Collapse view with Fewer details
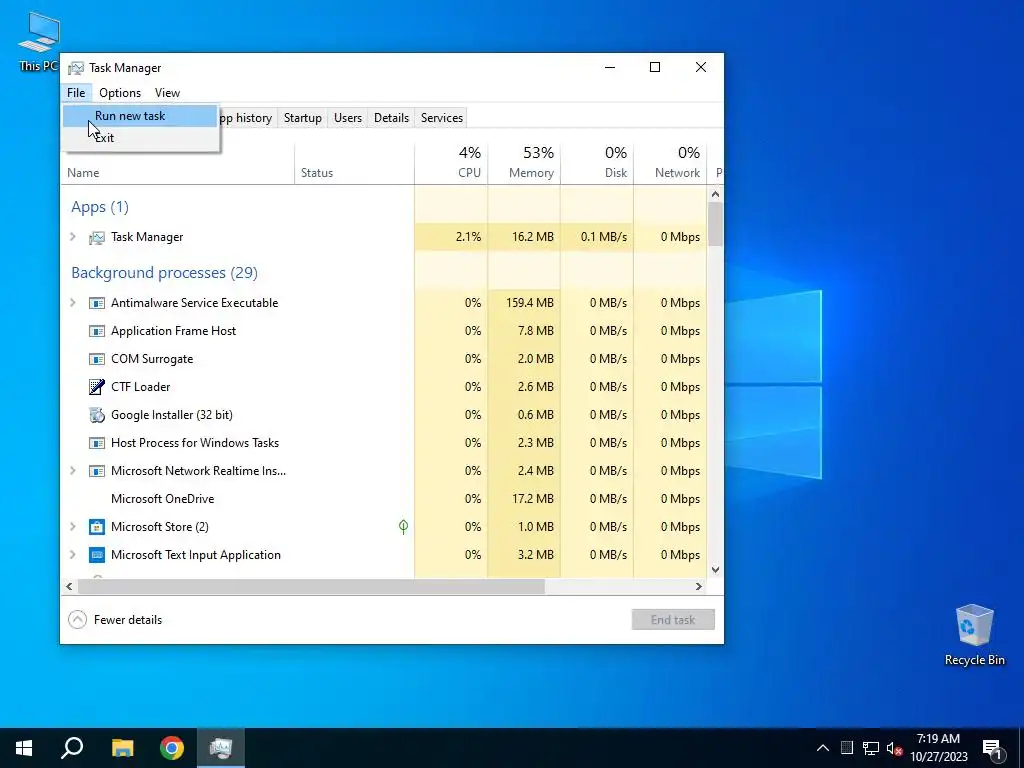 tap(116, 620)
